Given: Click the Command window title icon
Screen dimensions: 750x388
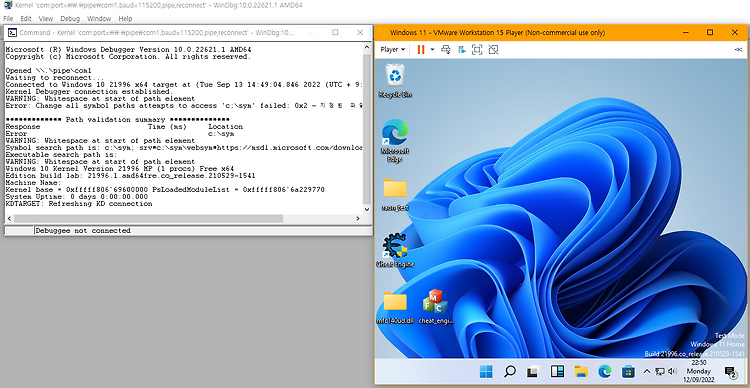Looking at the screenshot, I should (x=13, y=33).
